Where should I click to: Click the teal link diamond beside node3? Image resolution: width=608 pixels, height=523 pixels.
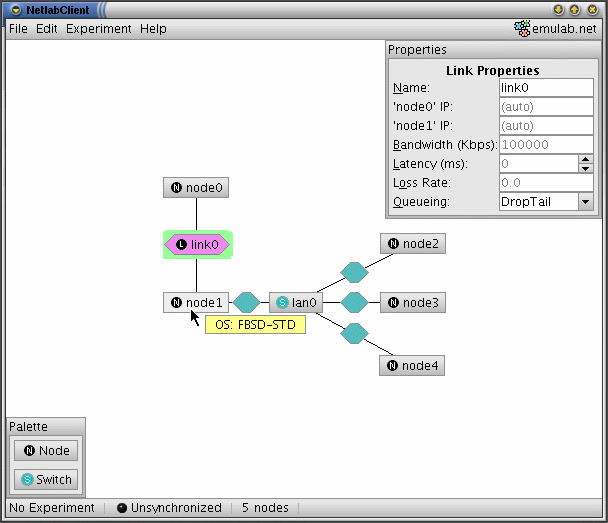point(354,302)
